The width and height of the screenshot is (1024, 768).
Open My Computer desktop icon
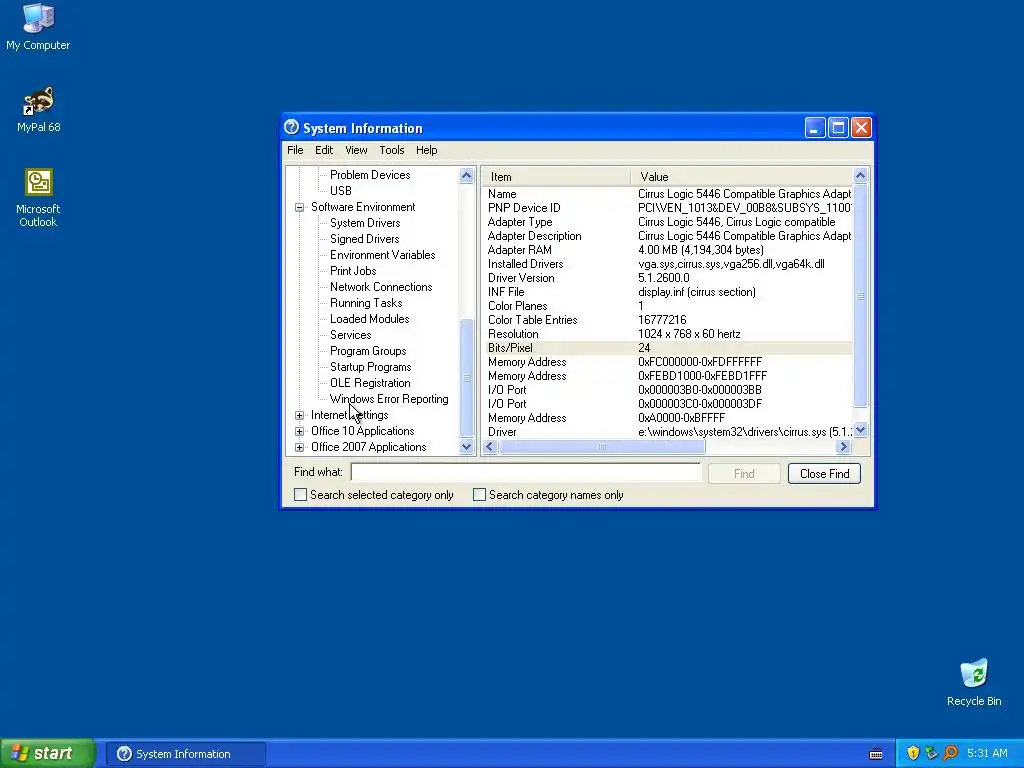pyautogui.click(x=38, y=26)
